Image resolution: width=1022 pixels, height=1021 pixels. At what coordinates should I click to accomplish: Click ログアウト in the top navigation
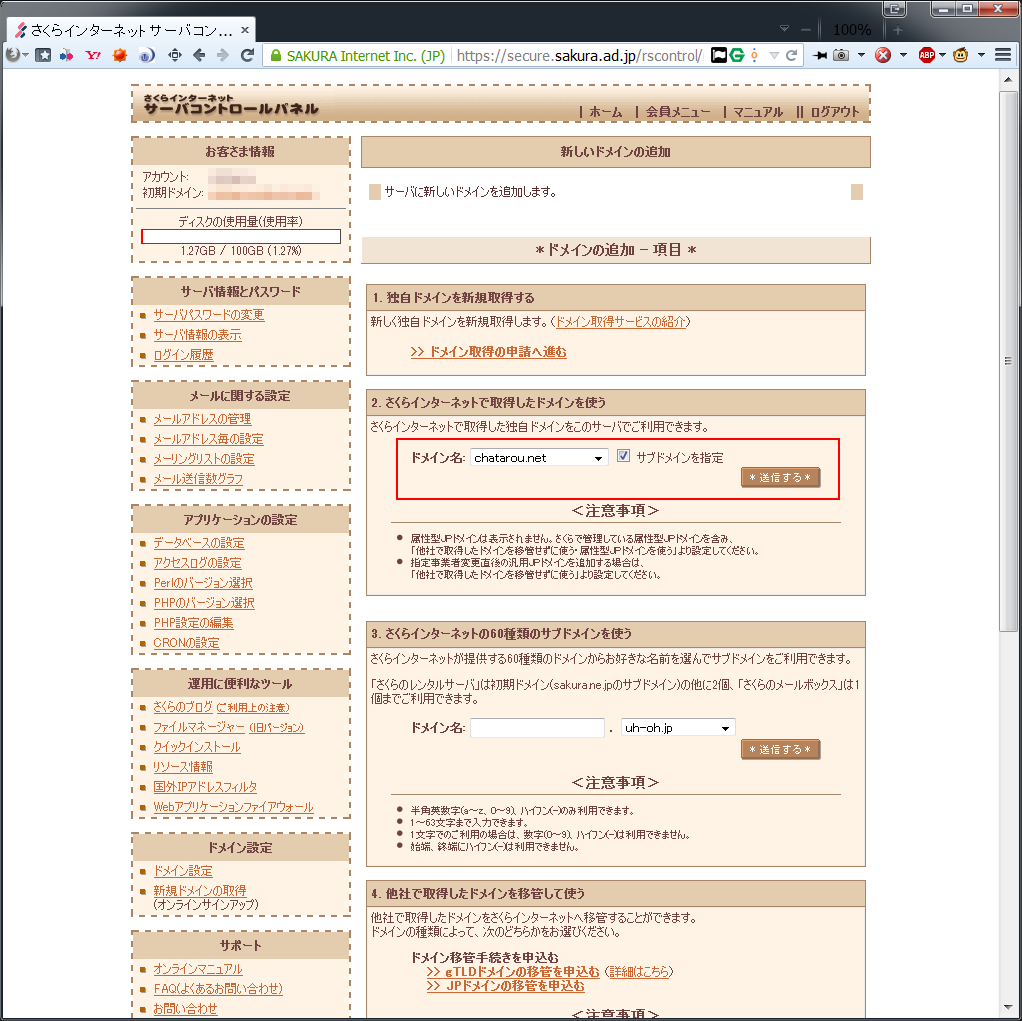(x=835, y=112)
